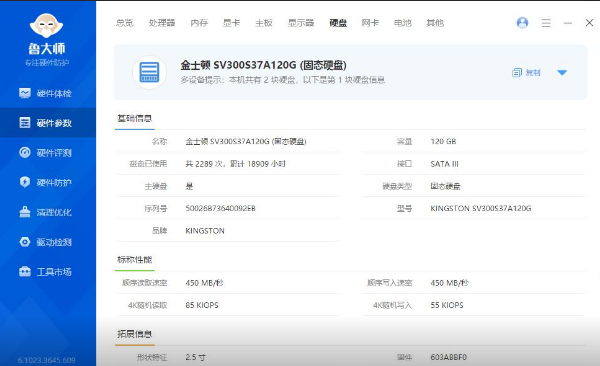Click firmware value 603ABBF0

448,357
